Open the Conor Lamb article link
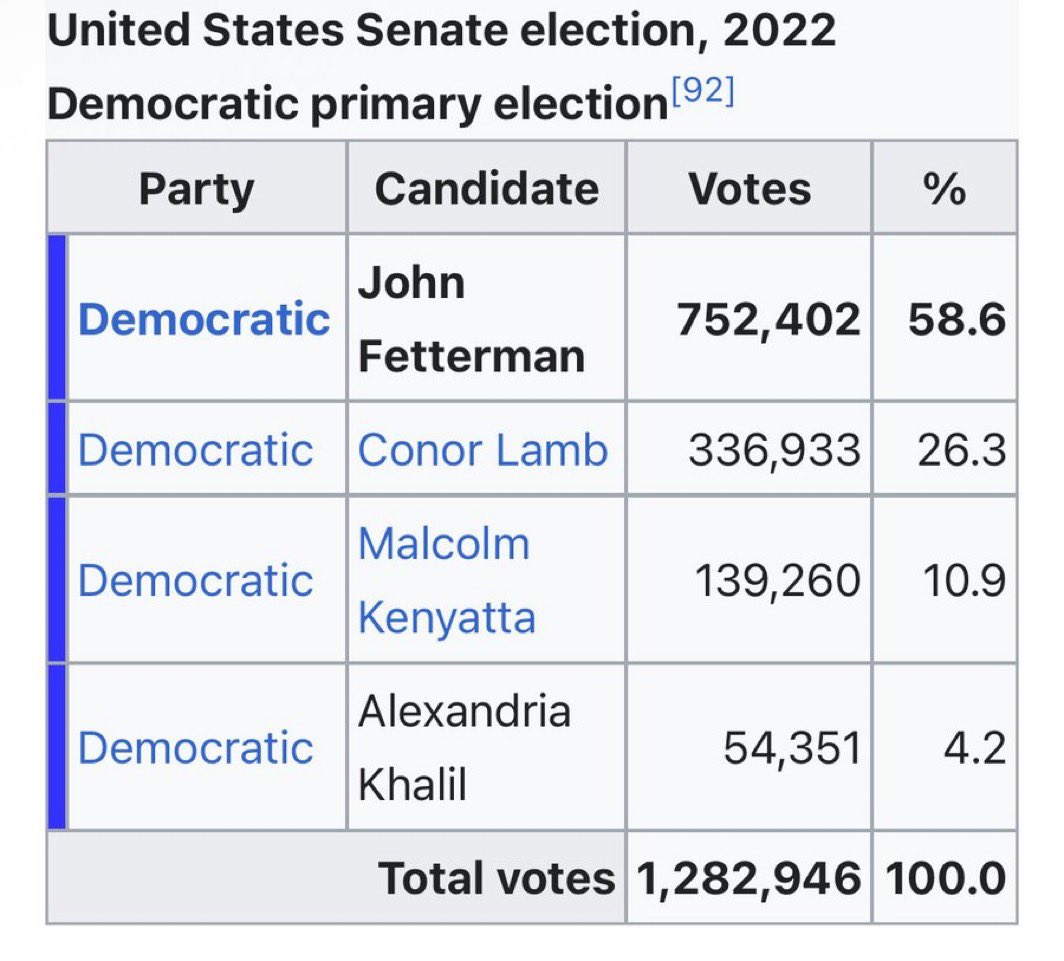The image size is (1064, 961). tap(483, 450)
